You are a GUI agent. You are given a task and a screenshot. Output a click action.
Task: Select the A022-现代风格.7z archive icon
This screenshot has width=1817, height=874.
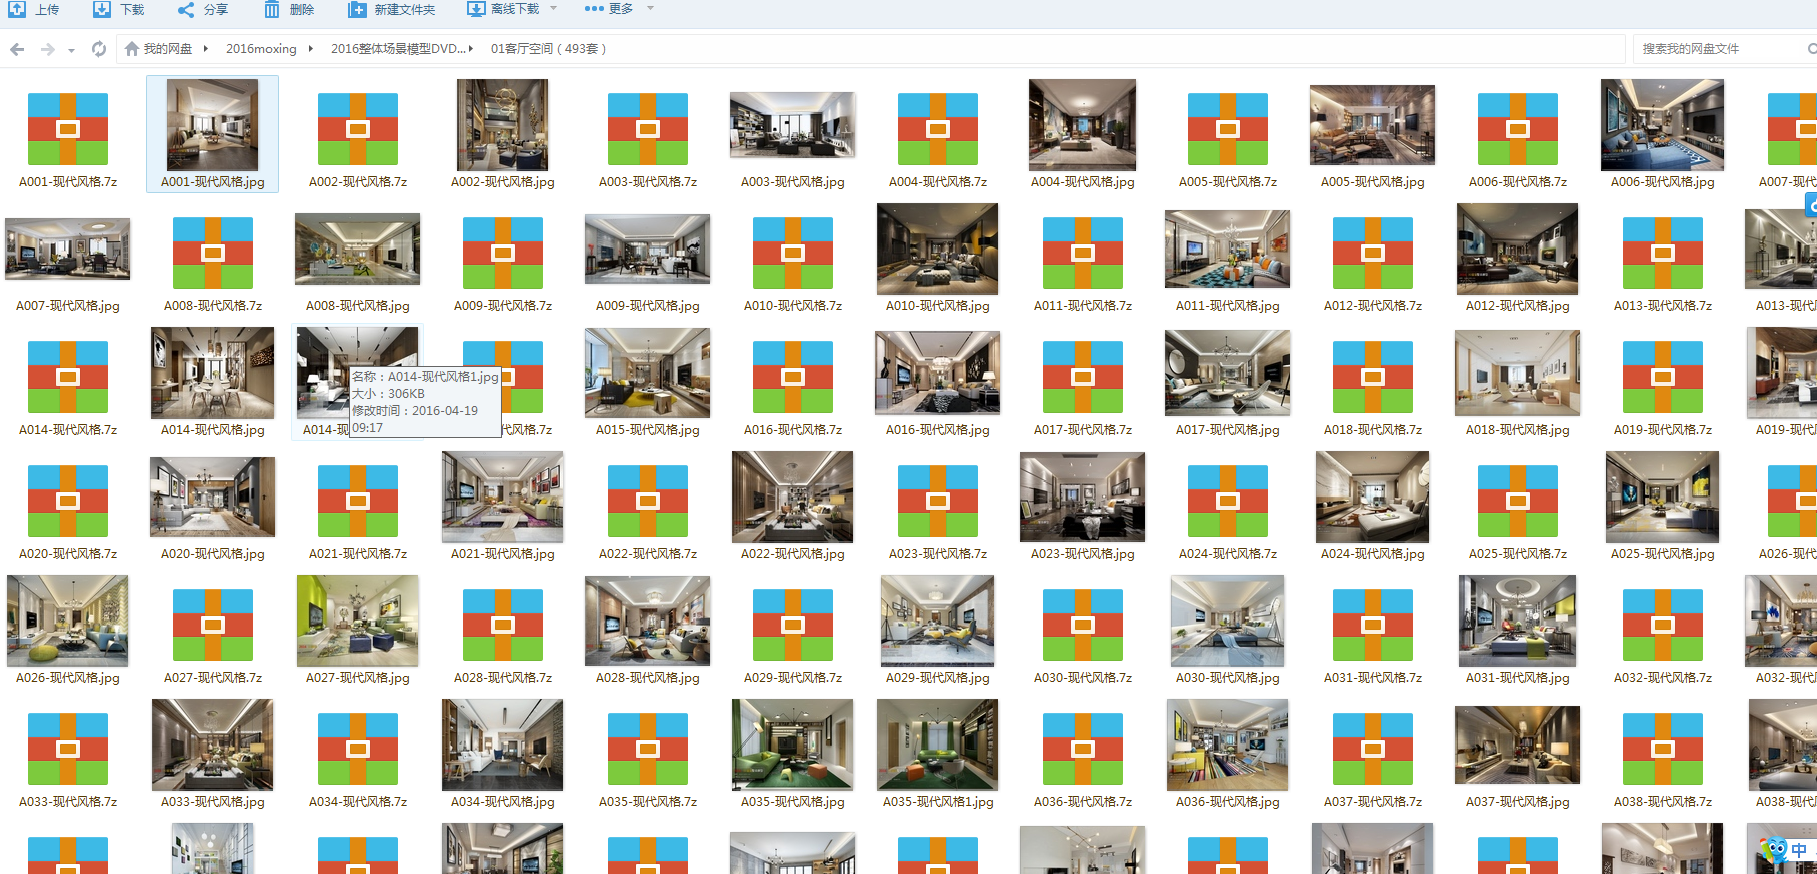pyautogui.click(x=648, y=501)
